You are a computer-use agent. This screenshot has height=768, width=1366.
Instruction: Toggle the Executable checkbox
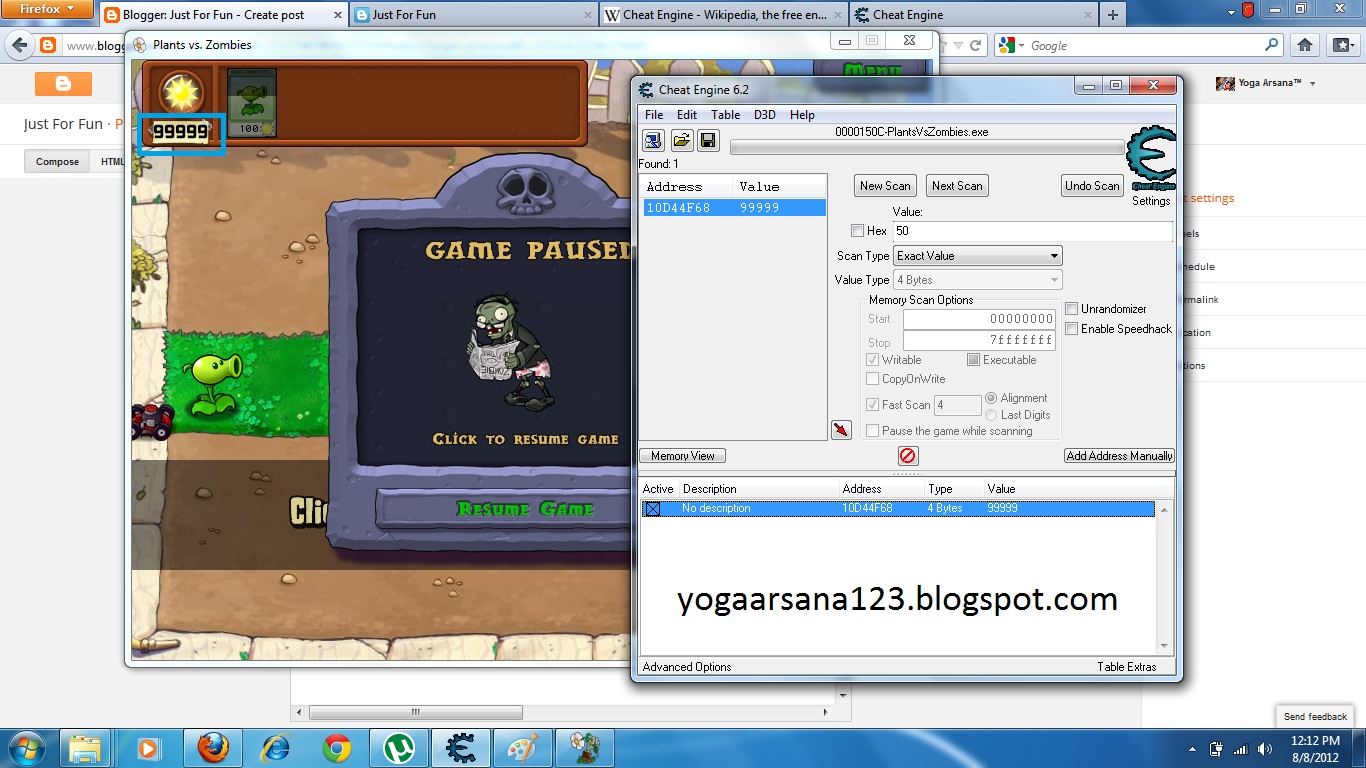[x=973, y=360]
